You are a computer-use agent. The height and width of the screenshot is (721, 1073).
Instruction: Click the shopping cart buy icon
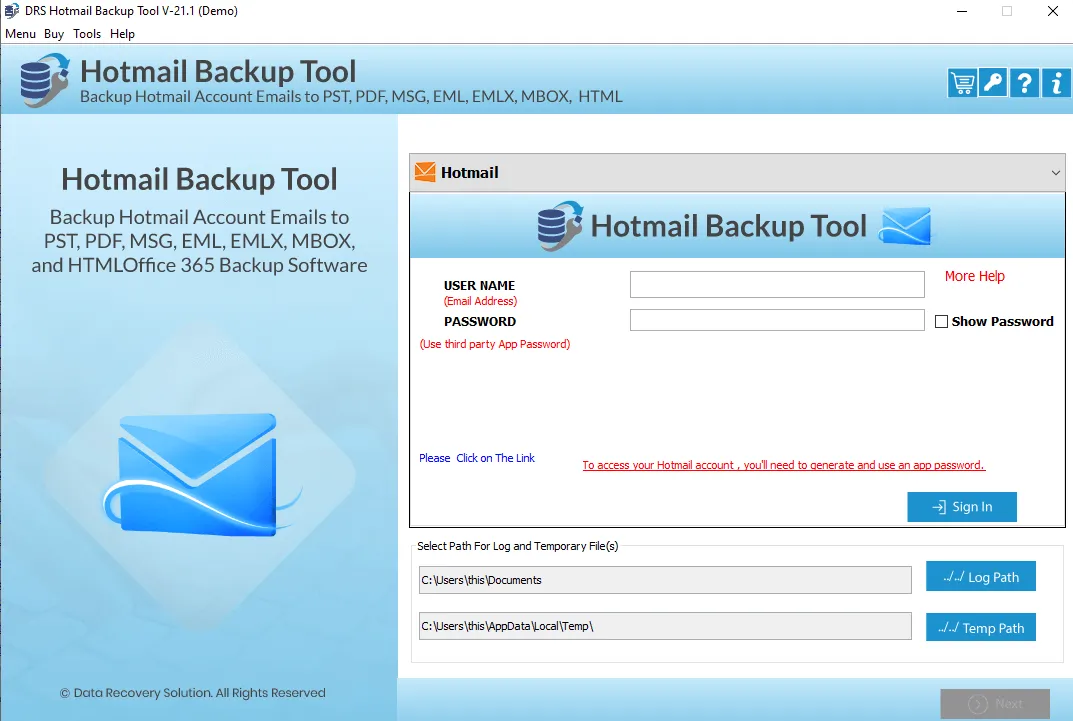[961, 83]
